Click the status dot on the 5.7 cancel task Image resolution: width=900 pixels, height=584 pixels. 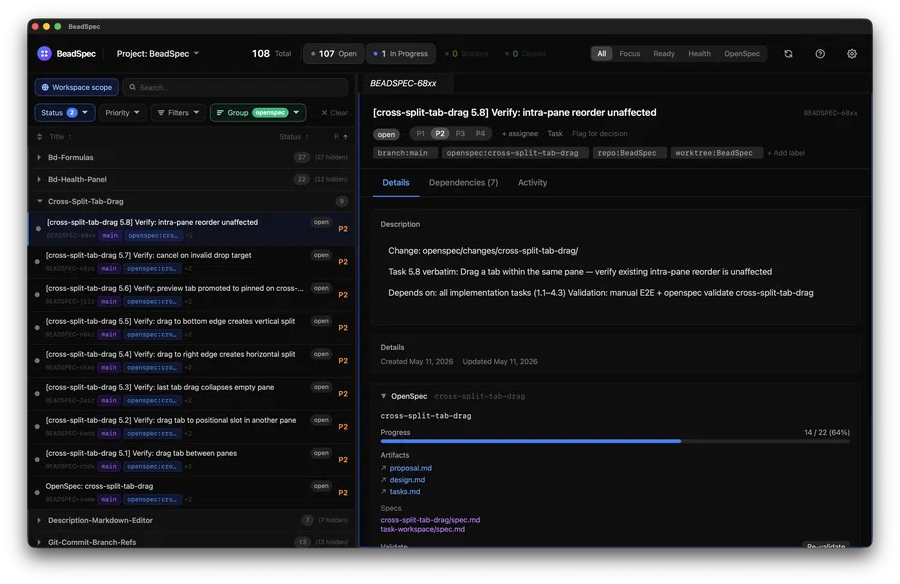(37, 262)
